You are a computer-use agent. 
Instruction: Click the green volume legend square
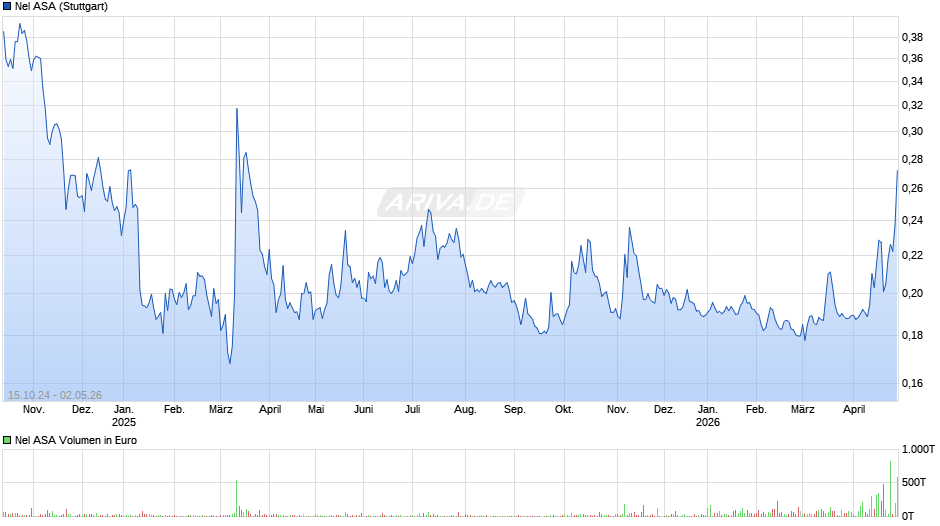[7, 440]
